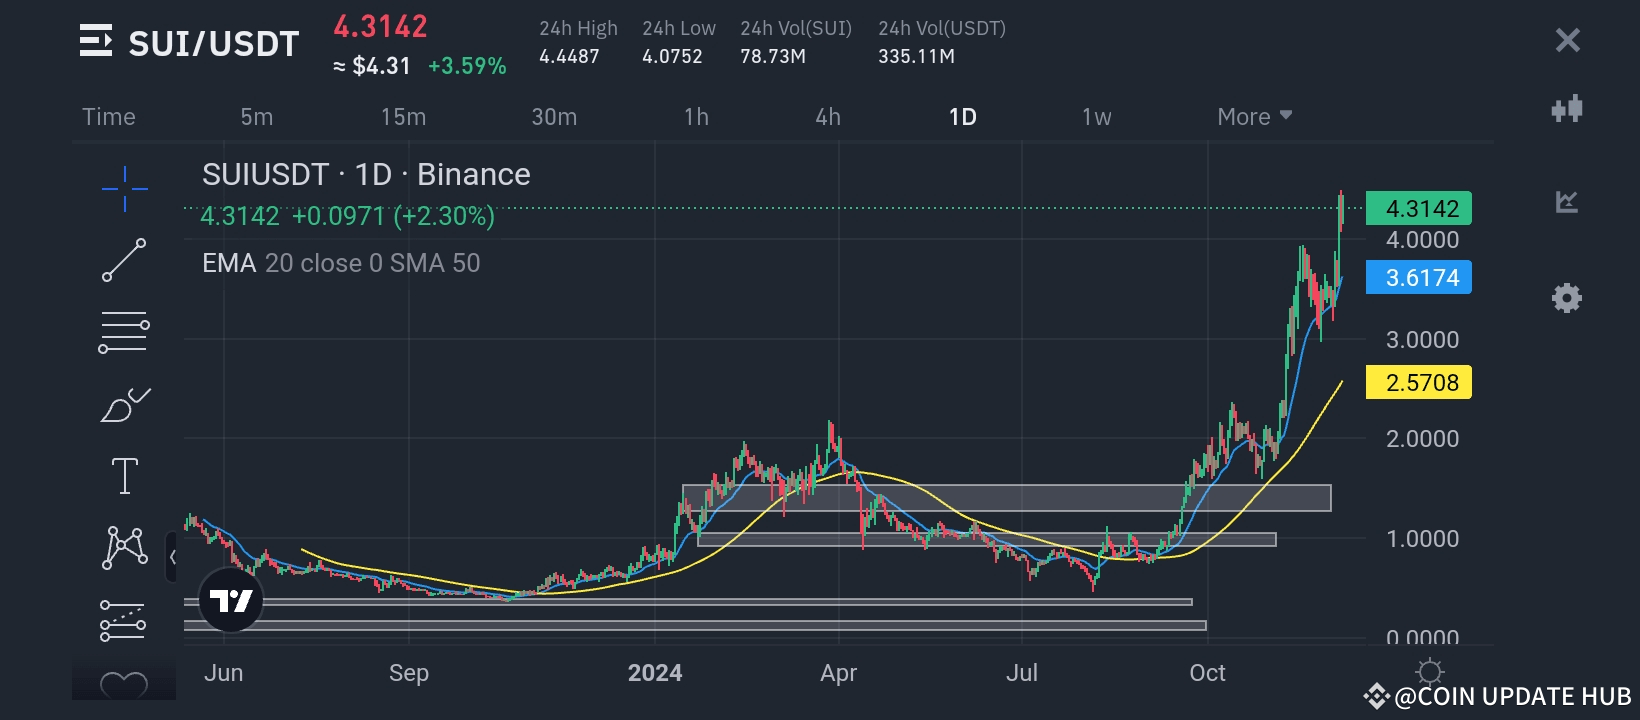Tap the SUI/USDT pair title
This screenshot has height=720, width=1640.
click(x=214, y=43)
